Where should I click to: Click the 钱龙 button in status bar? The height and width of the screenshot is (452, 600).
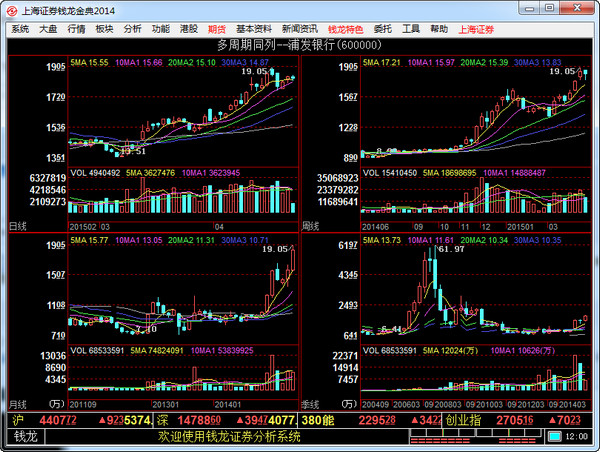pos(25,436)
